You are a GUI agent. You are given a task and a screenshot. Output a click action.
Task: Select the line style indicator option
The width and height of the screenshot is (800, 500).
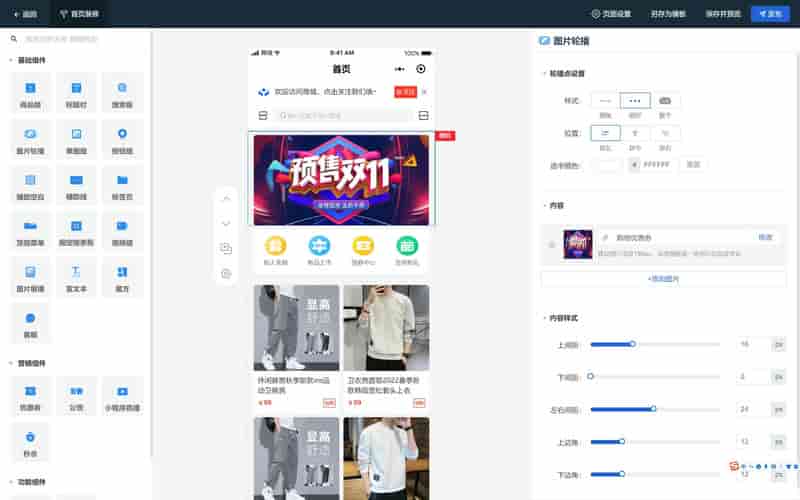point(605,101)
